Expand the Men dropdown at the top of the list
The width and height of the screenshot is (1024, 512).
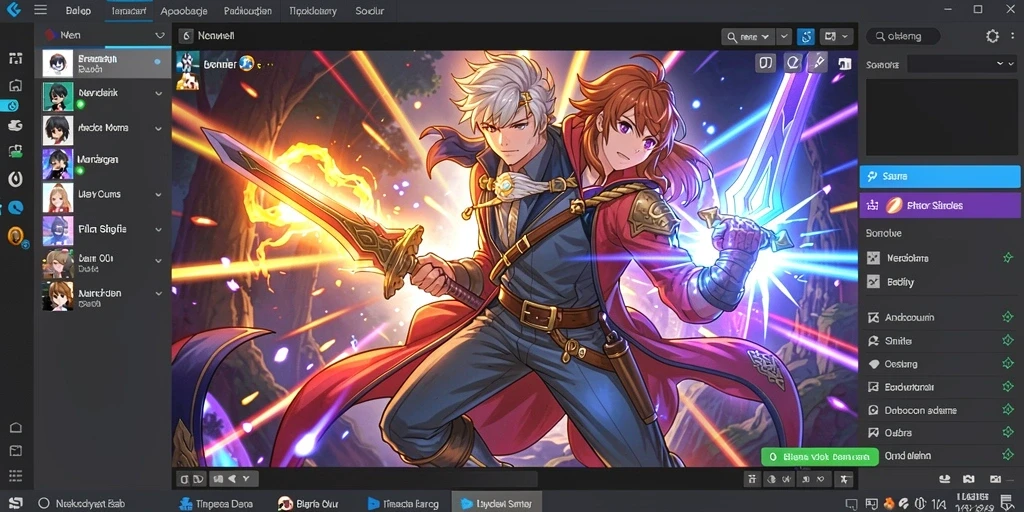pyautogui.click(x=159, y=35)
